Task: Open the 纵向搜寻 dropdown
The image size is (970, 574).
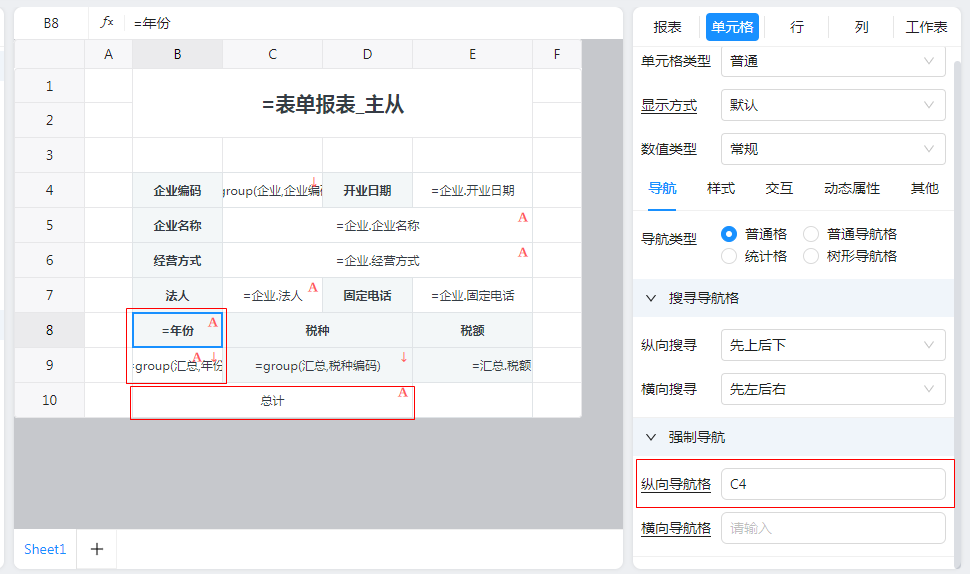Action: coord(832,345)
